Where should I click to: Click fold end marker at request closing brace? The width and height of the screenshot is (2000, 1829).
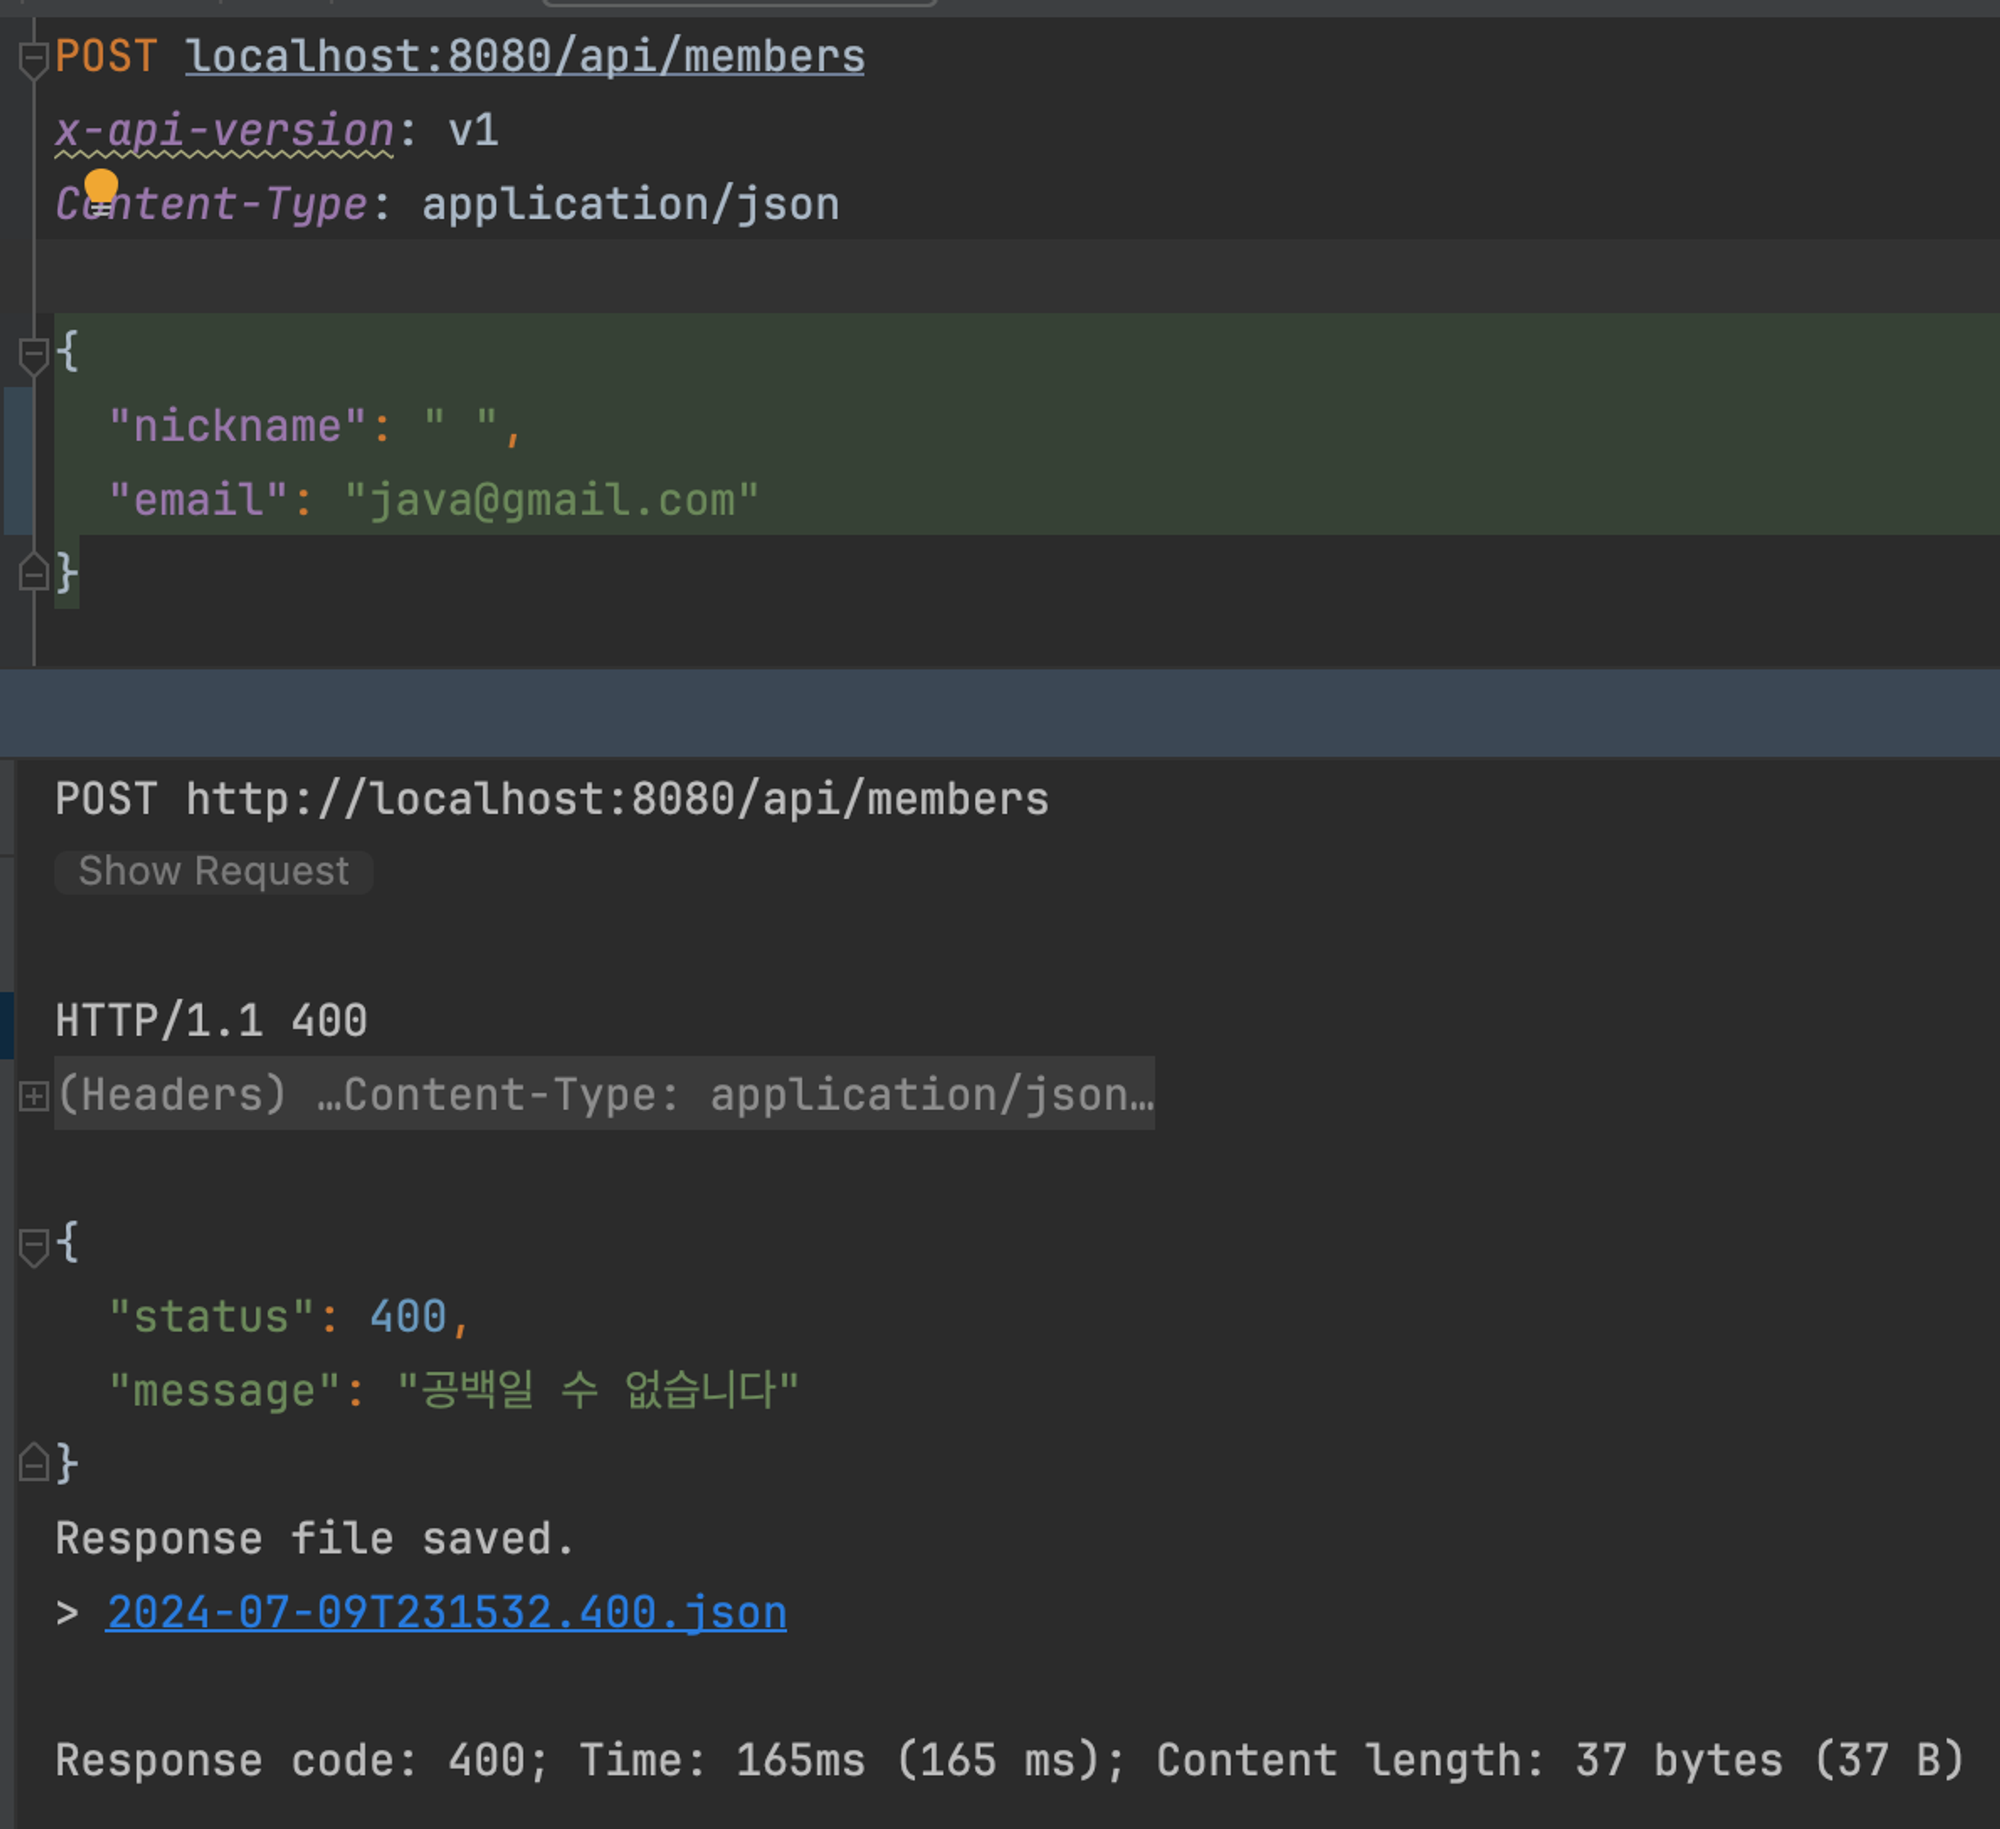[x=33, y=574]
